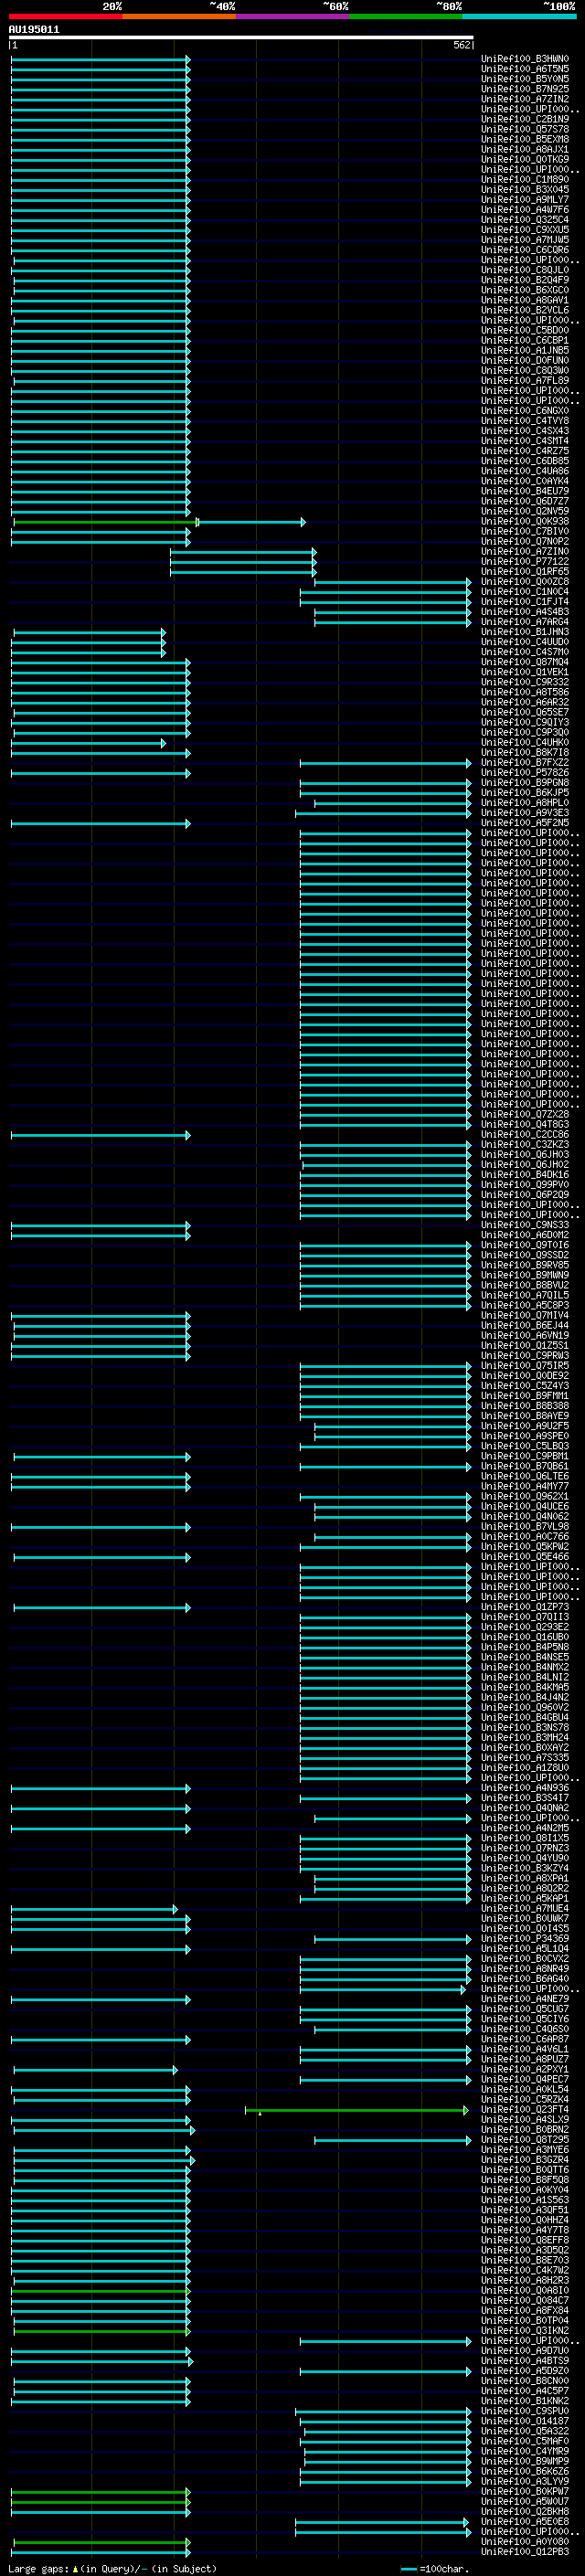Click the orange ~40% identity legend segment
This screenshot has height=2576, width=585.
pyautogui.click(x=179, y=16)
